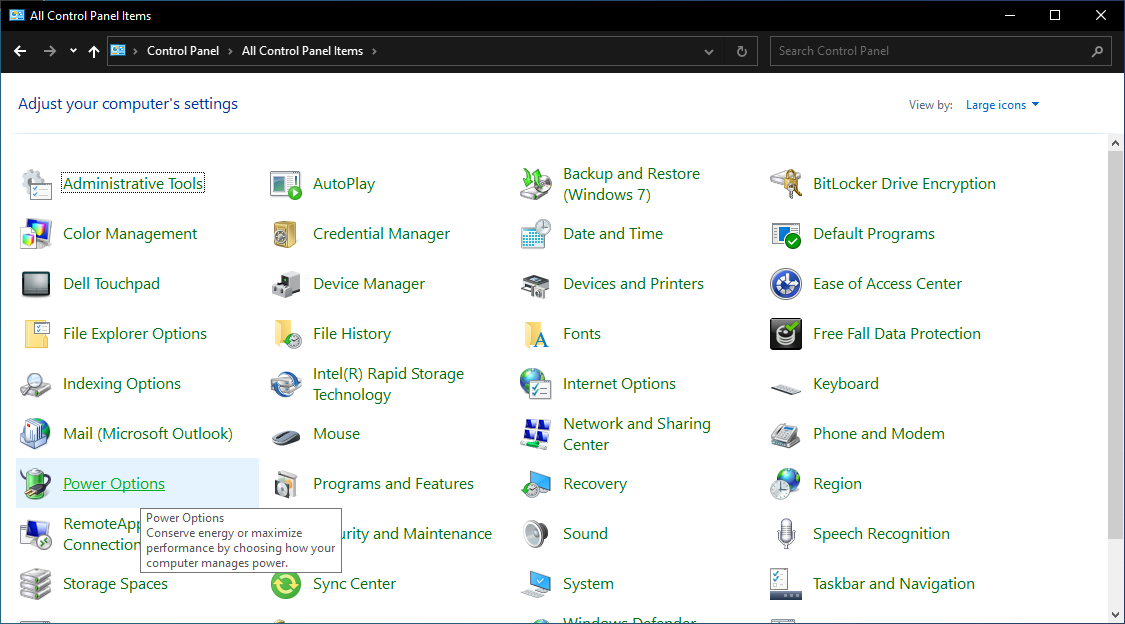Click the Sound speaker icon

tap(536, 534)
